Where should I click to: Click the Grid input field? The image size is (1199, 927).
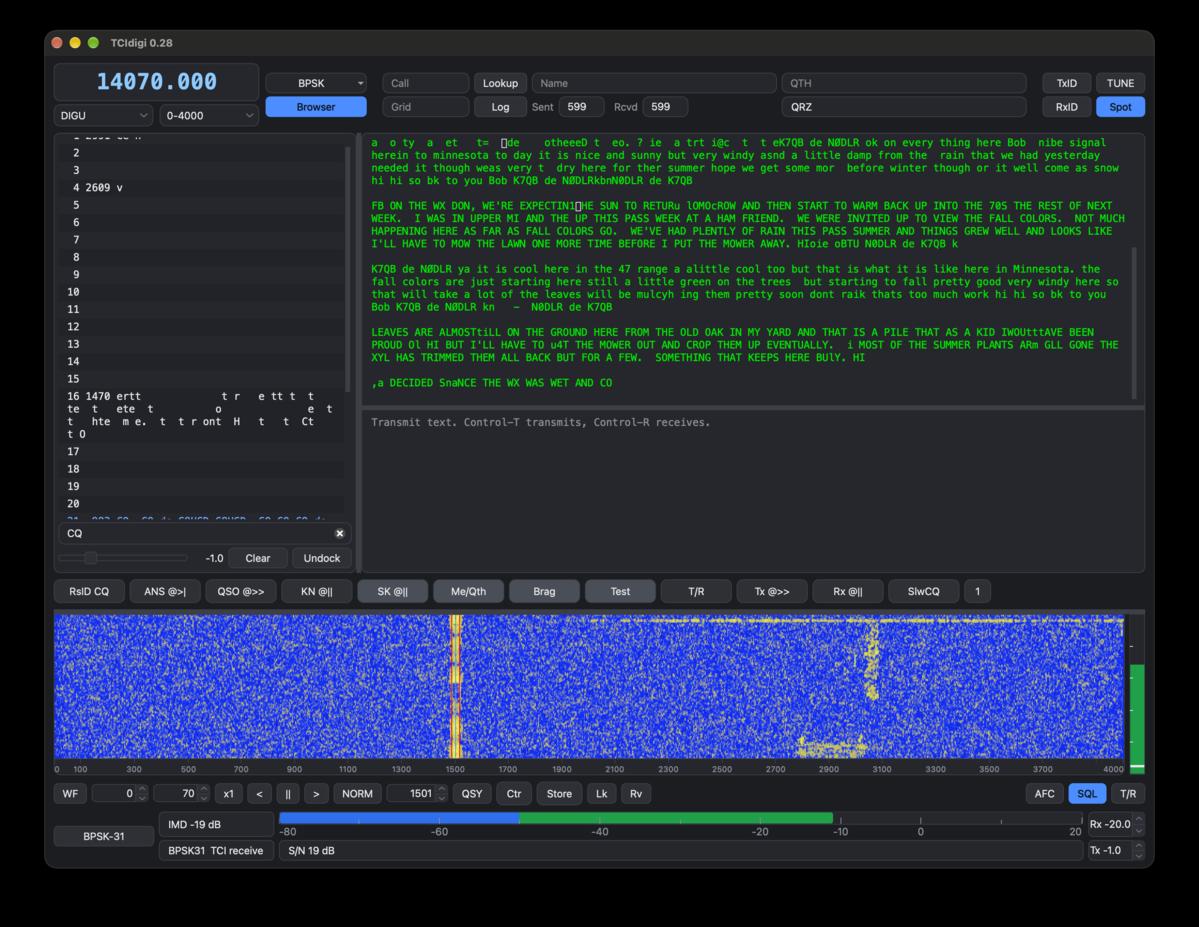425,107
